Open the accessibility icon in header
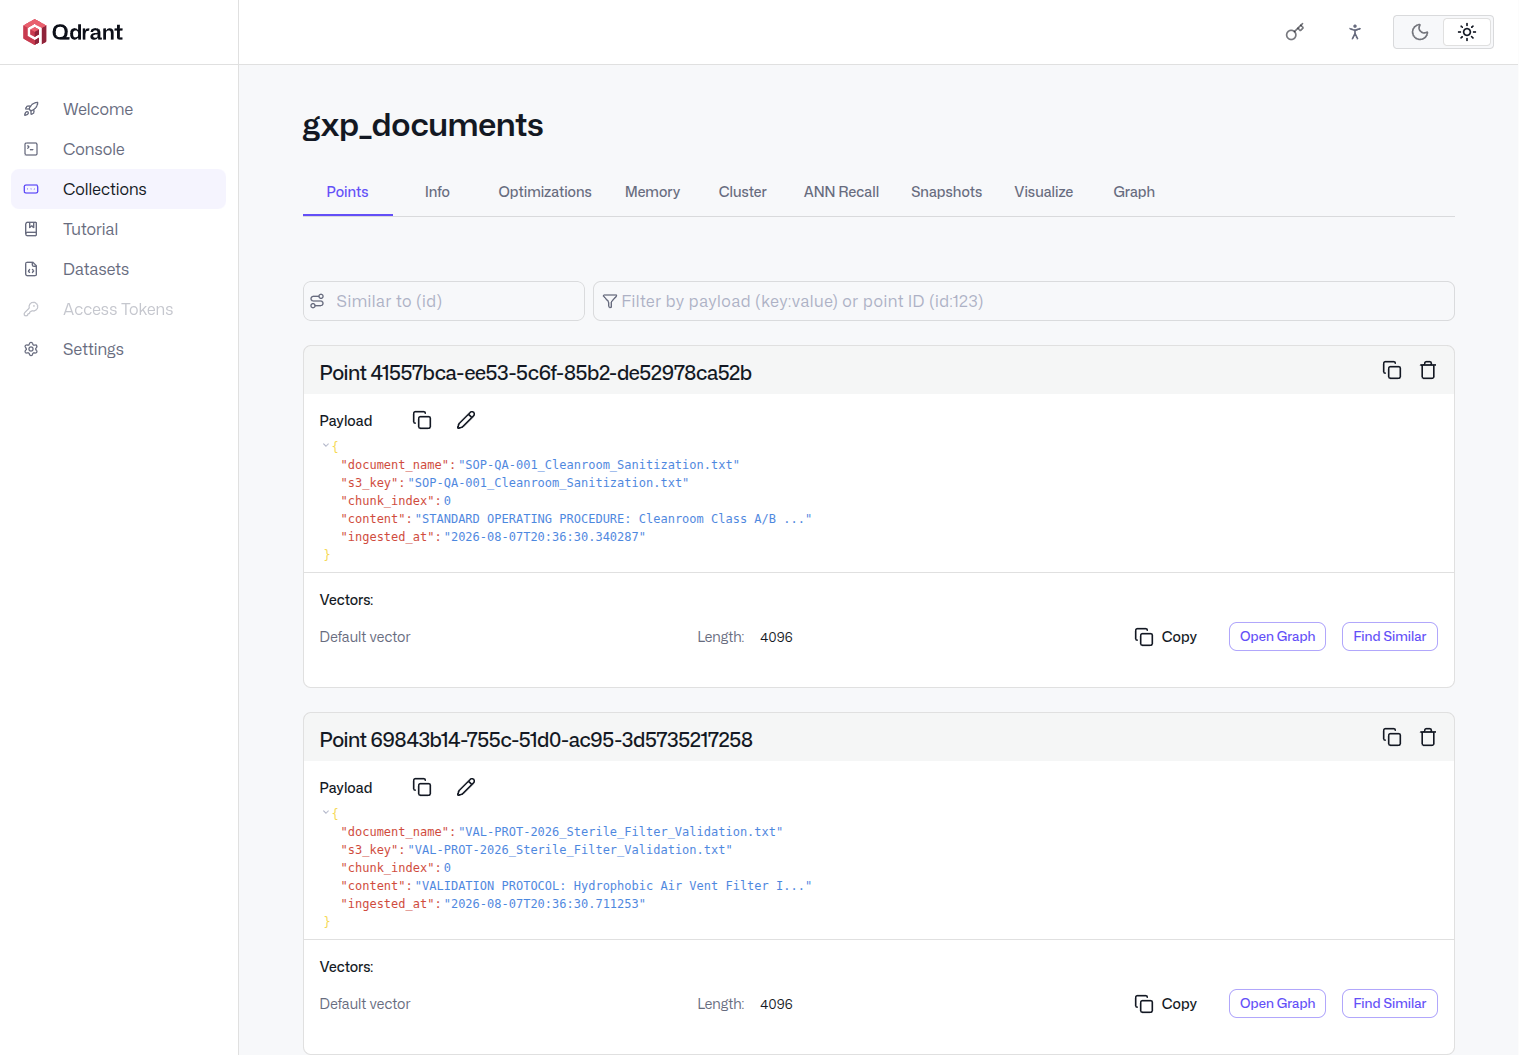The width and height of the screenshot is (1519, 1055). point(1355,32)
